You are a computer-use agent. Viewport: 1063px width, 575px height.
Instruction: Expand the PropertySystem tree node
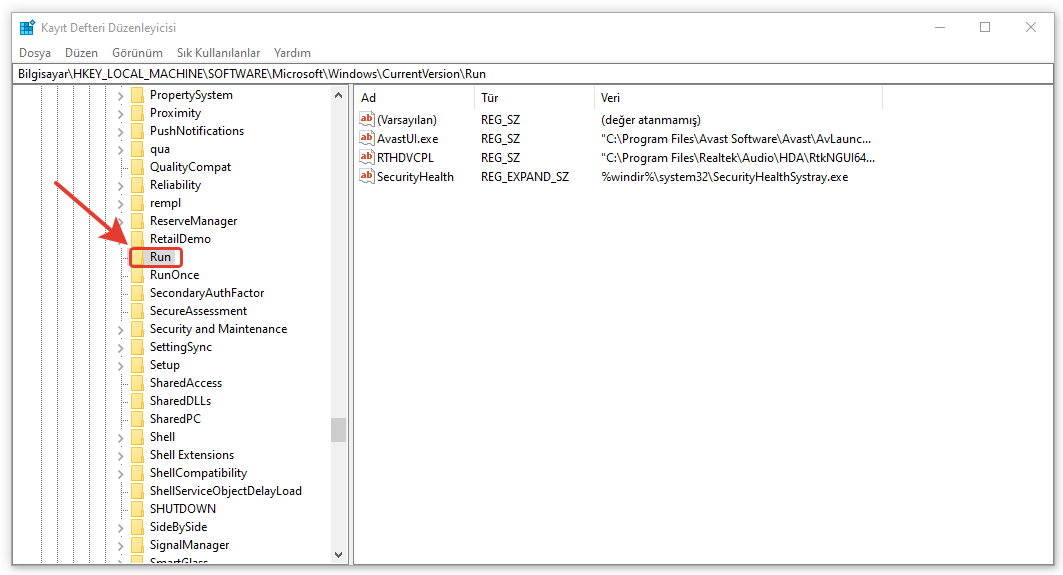121,96
